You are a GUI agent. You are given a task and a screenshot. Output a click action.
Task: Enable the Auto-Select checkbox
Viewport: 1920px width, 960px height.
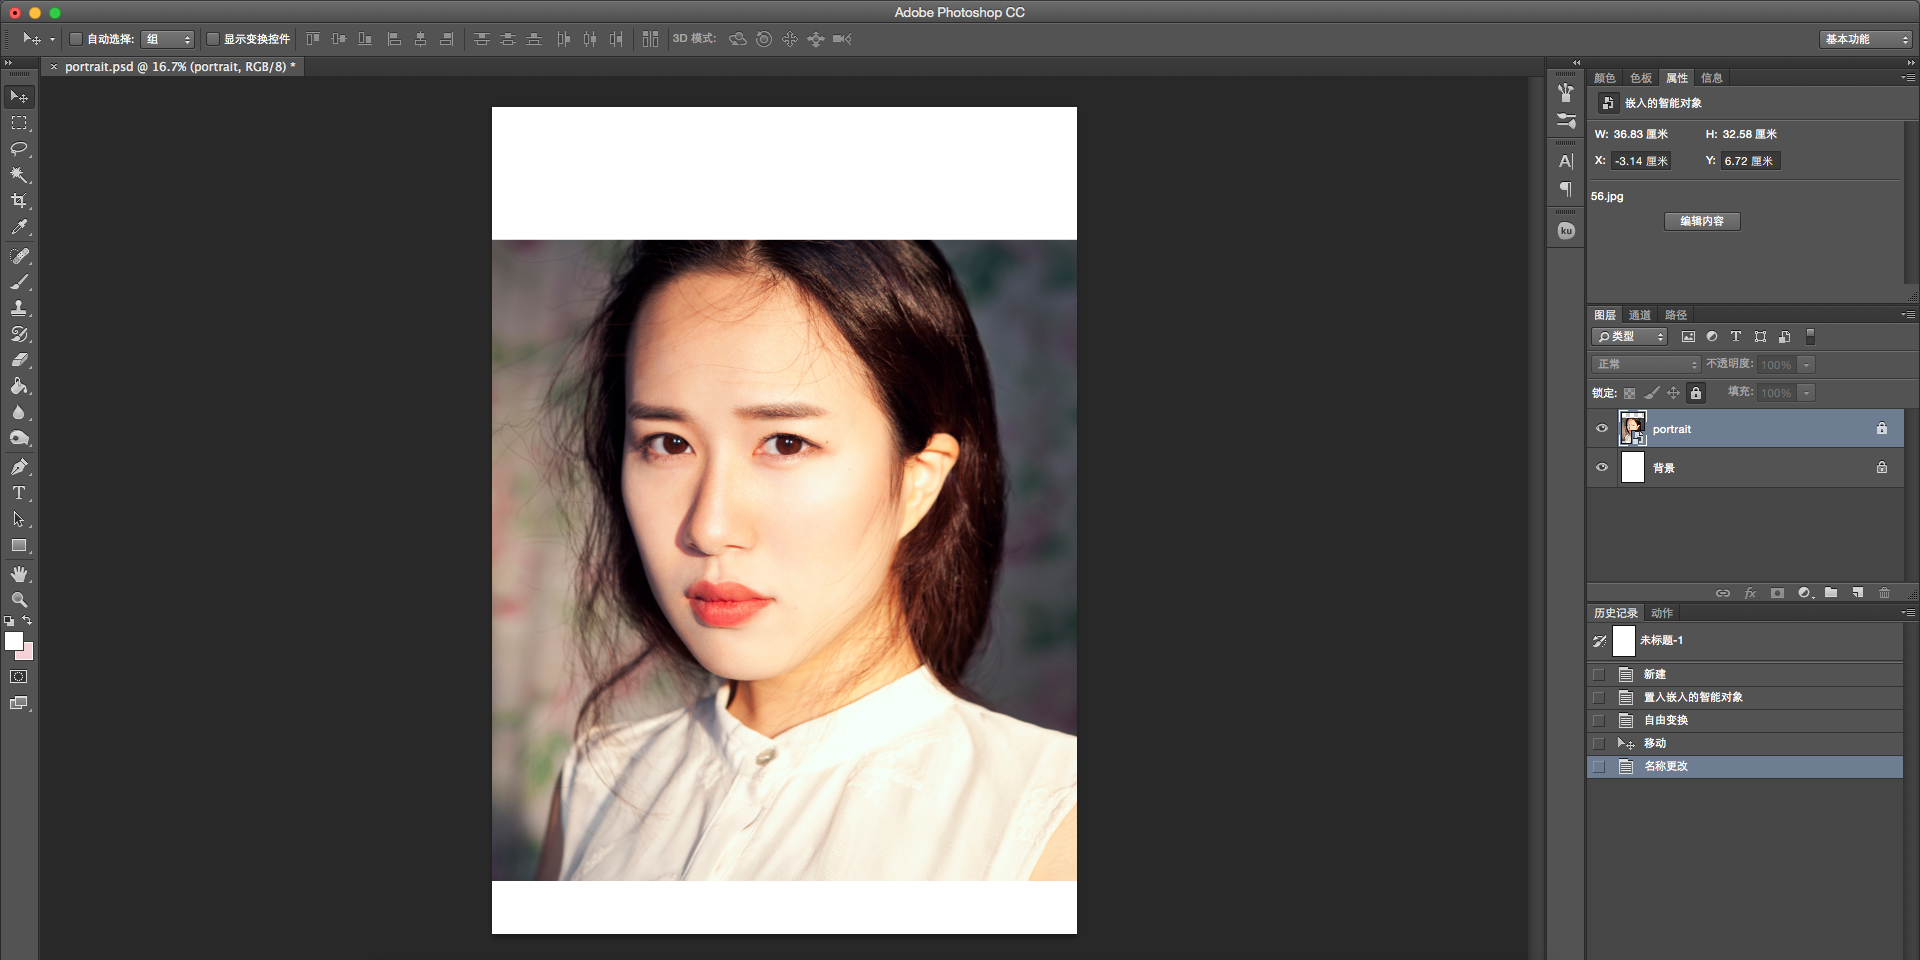(75, 39)
